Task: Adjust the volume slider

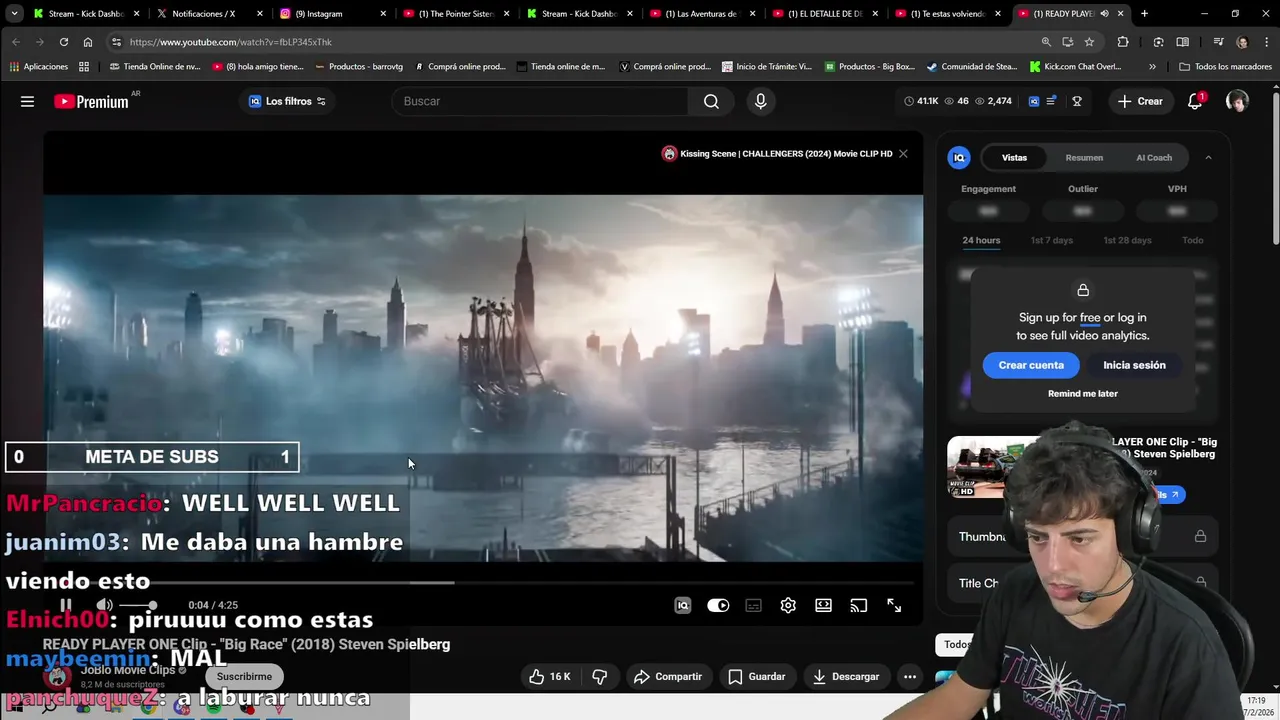Action: tap(138, 605)
